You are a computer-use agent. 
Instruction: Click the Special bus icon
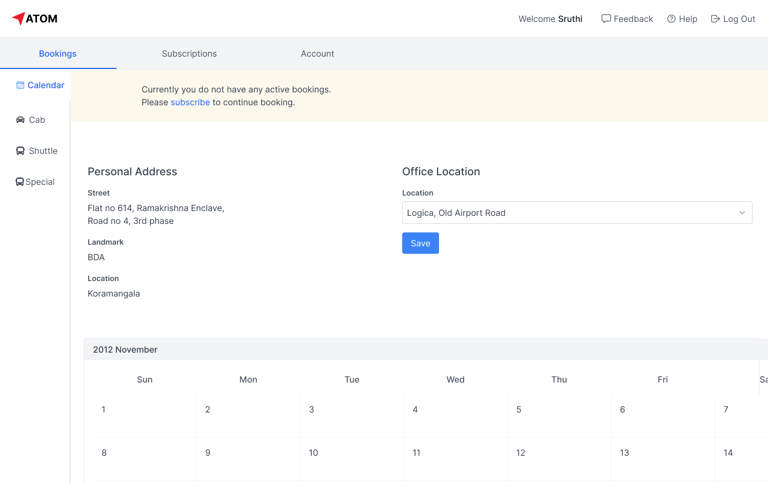pyautogui.click(x=19, y=182)
